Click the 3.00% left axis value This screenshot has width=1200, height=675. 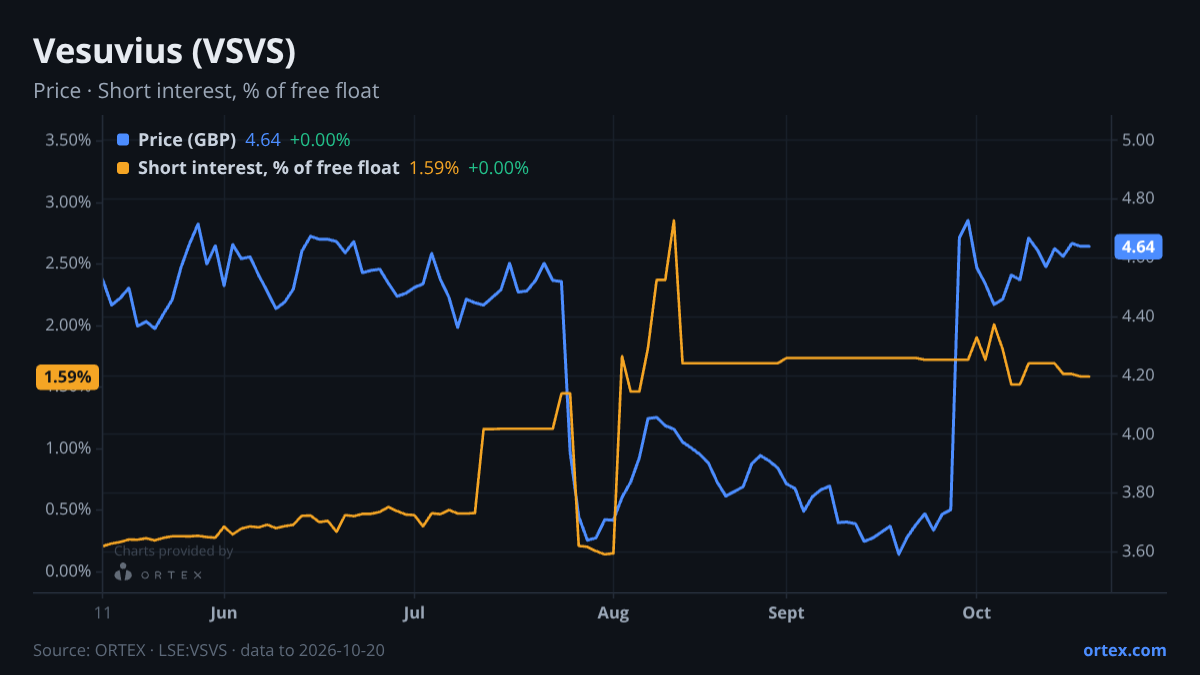(x=68, y=202)
